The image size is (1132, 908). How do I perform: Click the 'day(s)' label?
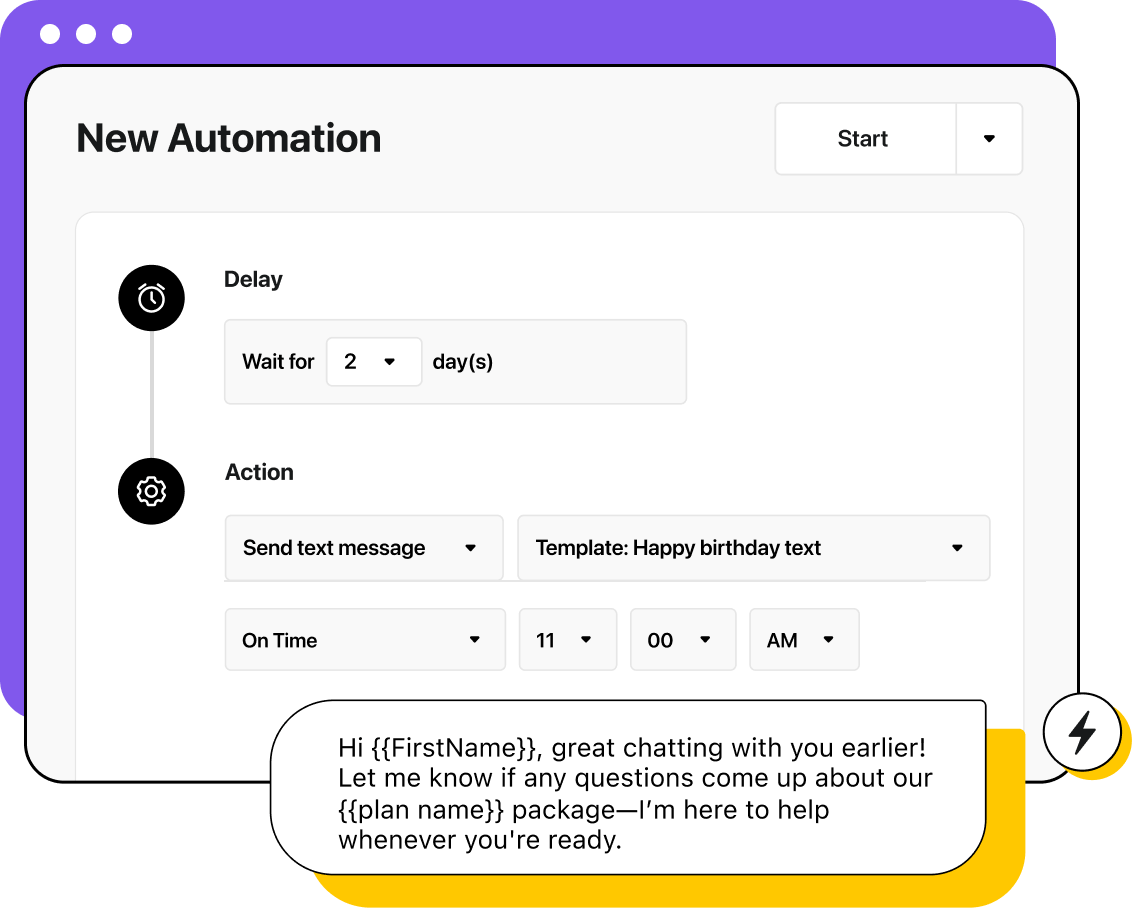pyautogui.click(x=463, y=362)
